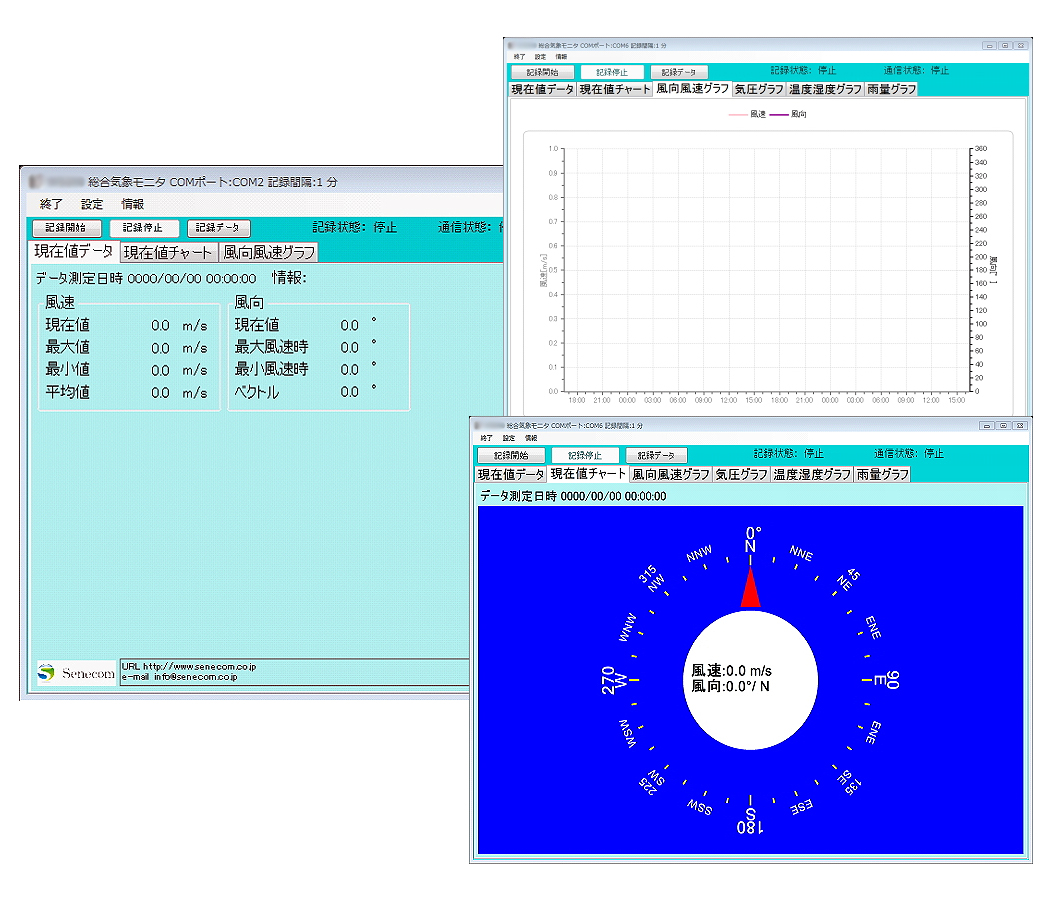This screenshot has height=900, width=1050.
Task: Click 記録開始 button in the graph window
Action: [542, 72]
